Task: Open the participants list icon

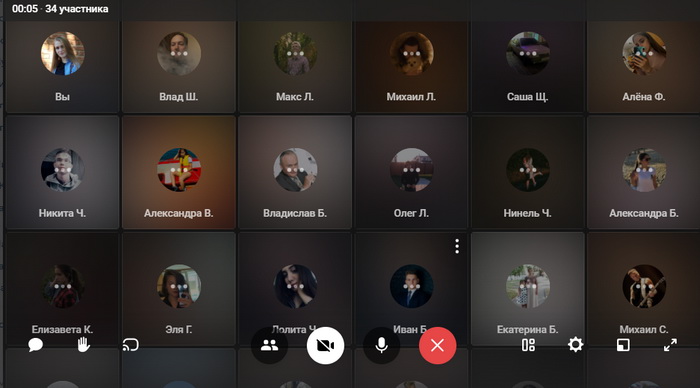Action: tap(269, 345)
